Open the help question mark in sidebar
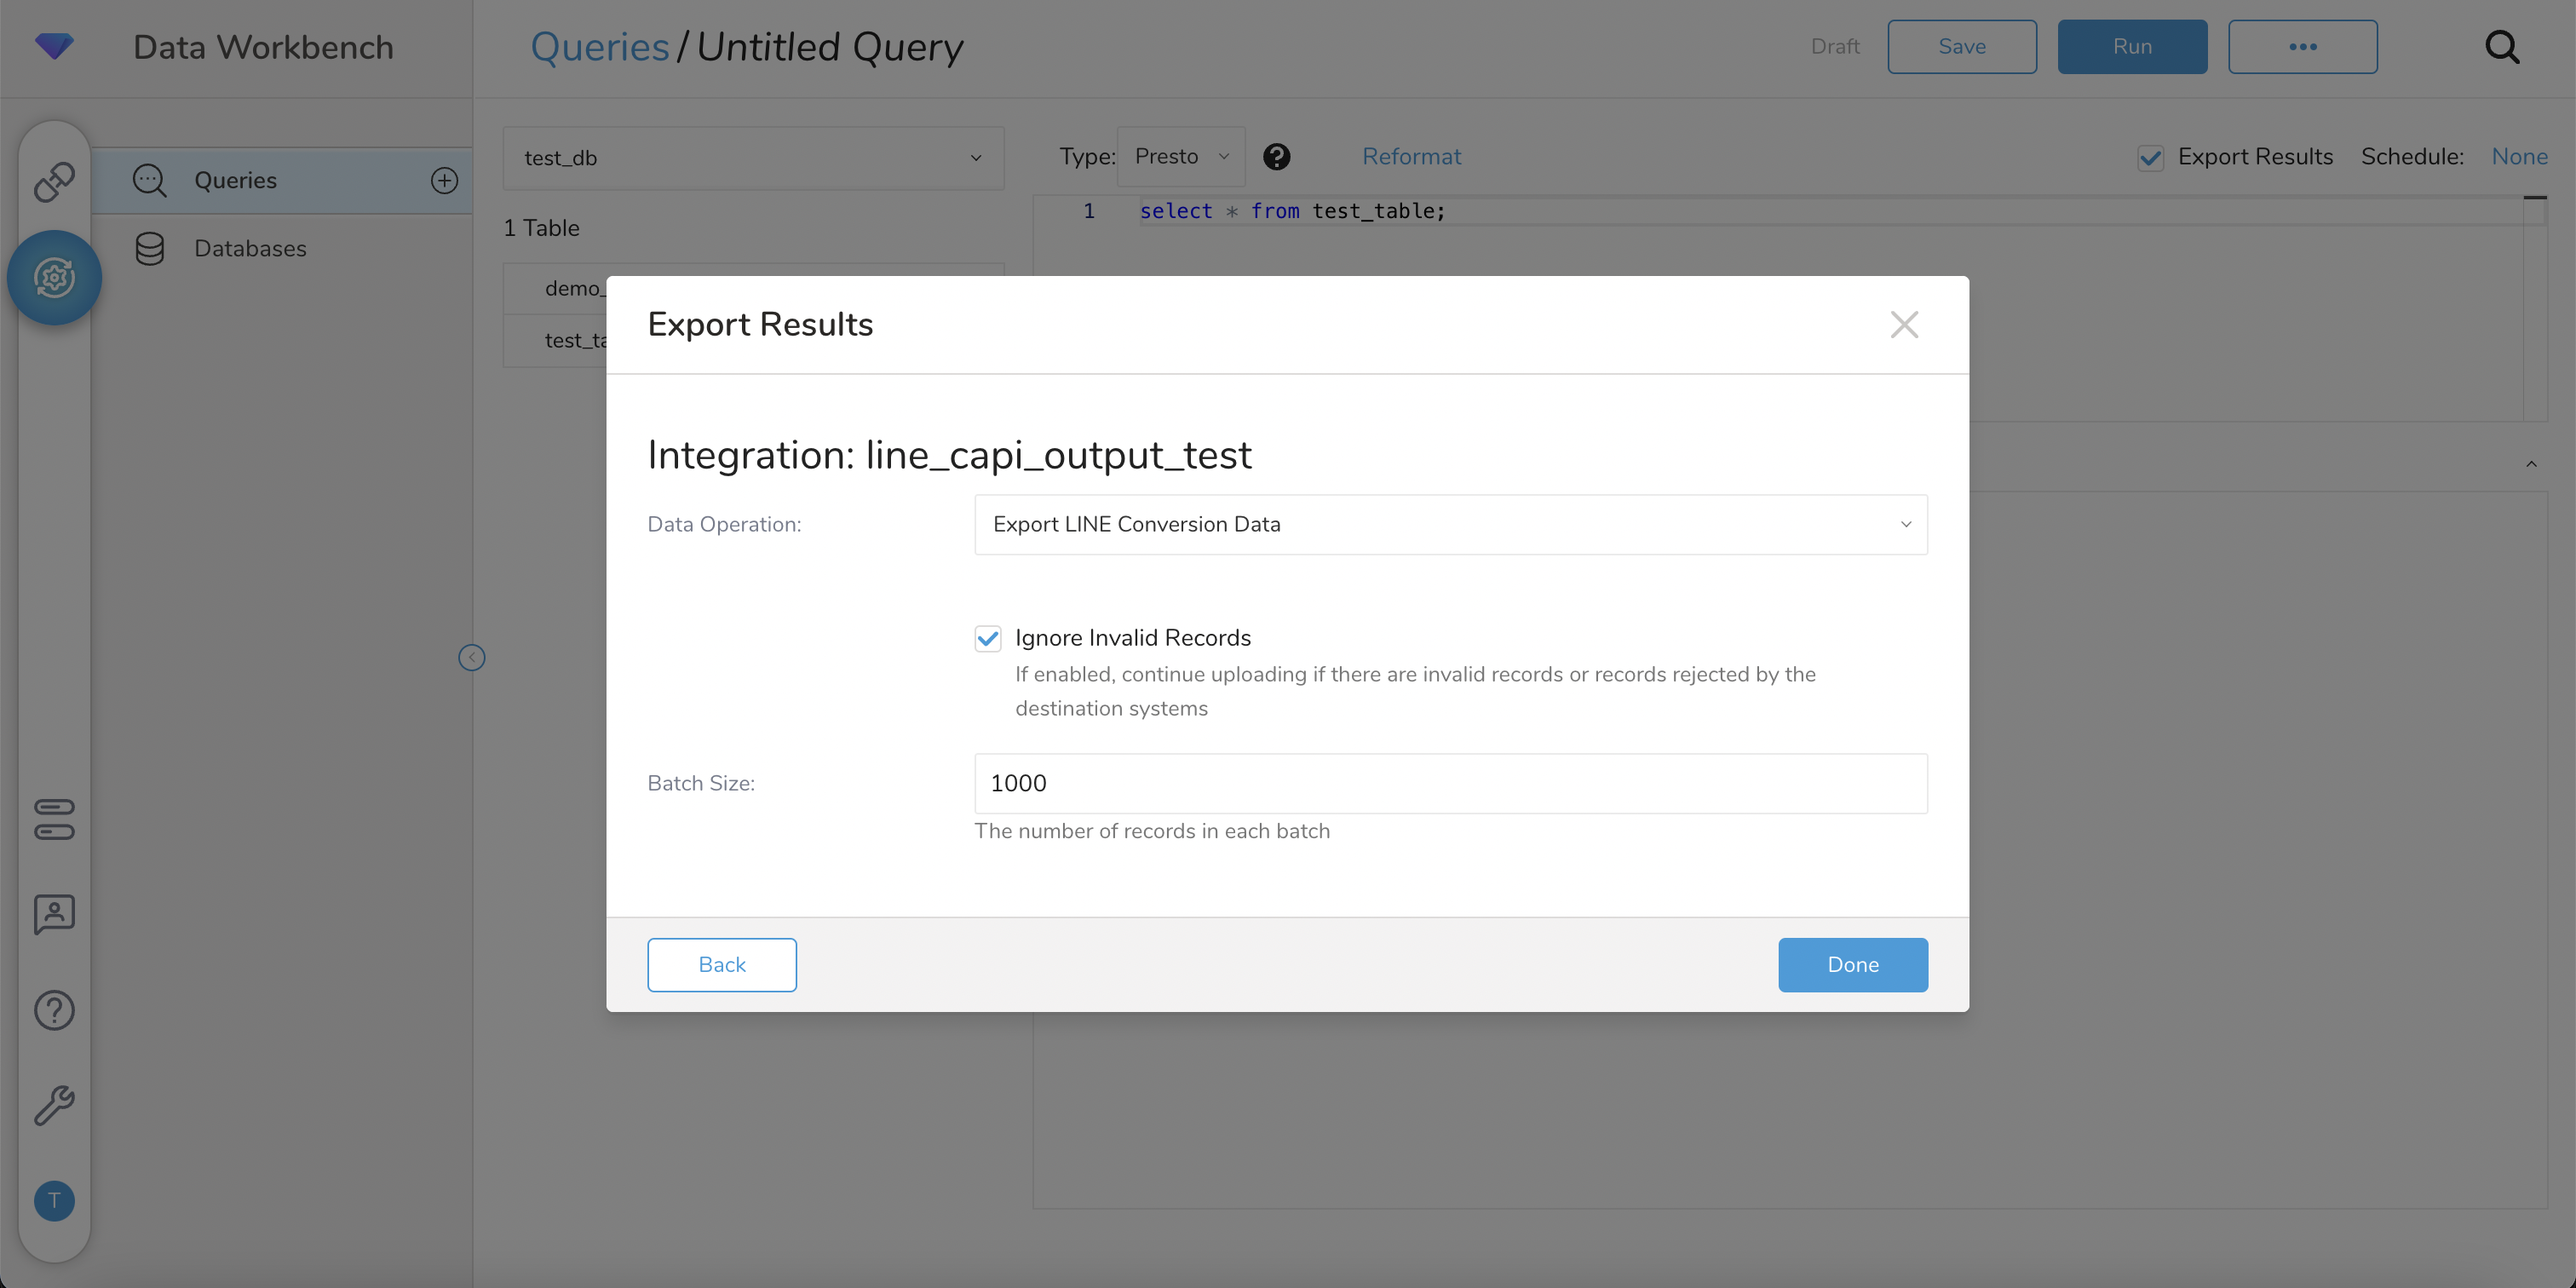Screen dimensions: 2576x1288 coord(54,1010)
